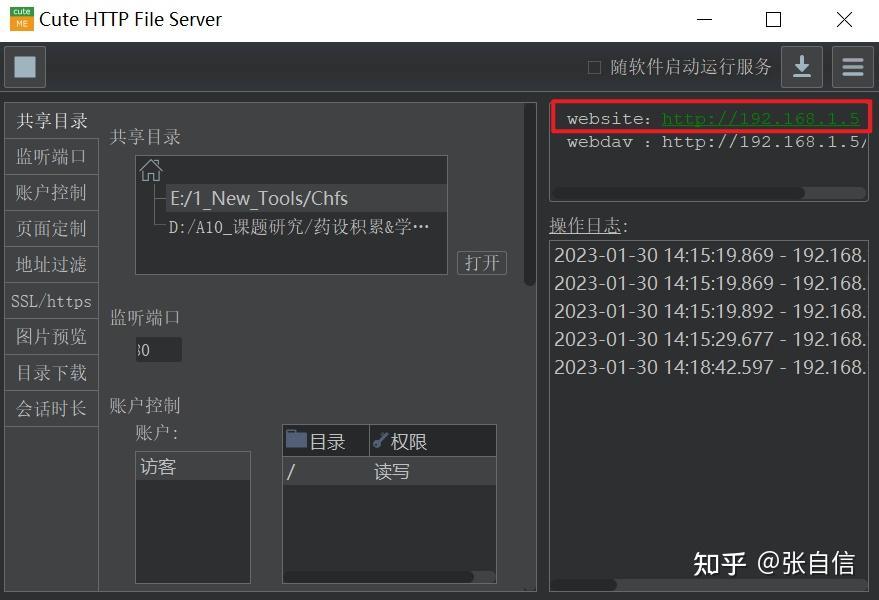This screenshot has height=600, width=879.
Task: Click the horizontal scrollbar under the website address box
Action: click(x=679, y=193)
